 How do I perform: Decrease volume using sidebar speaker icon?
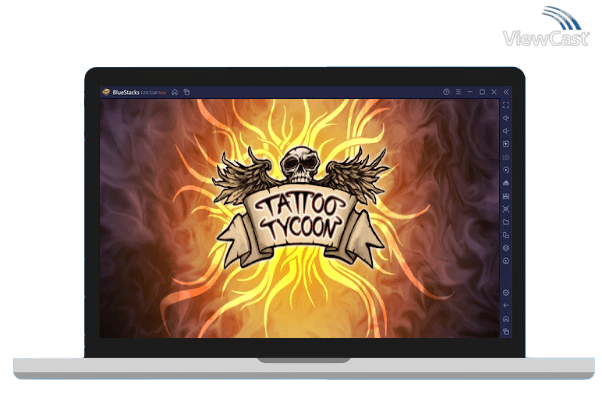tap(506, 131)
